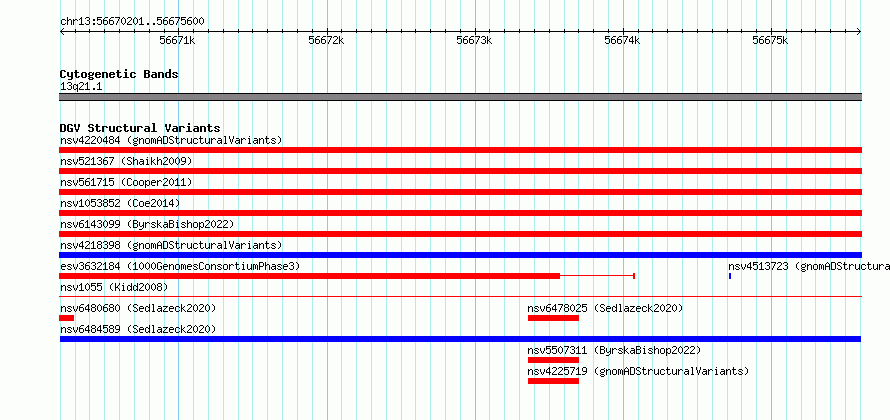Select the red bar under nsv4225719
Image resolution: width=890 pixels, height=420 pixels.
click(553, 381)
